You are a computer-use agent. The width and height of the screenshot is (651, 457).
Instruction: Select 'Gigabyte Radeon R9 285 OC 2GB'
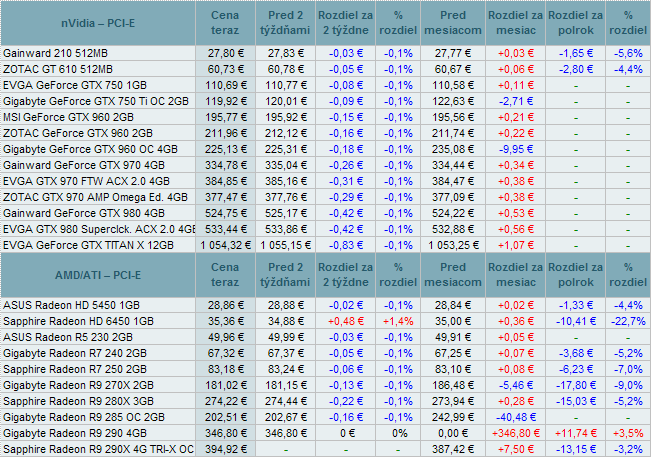click(84, 417)
